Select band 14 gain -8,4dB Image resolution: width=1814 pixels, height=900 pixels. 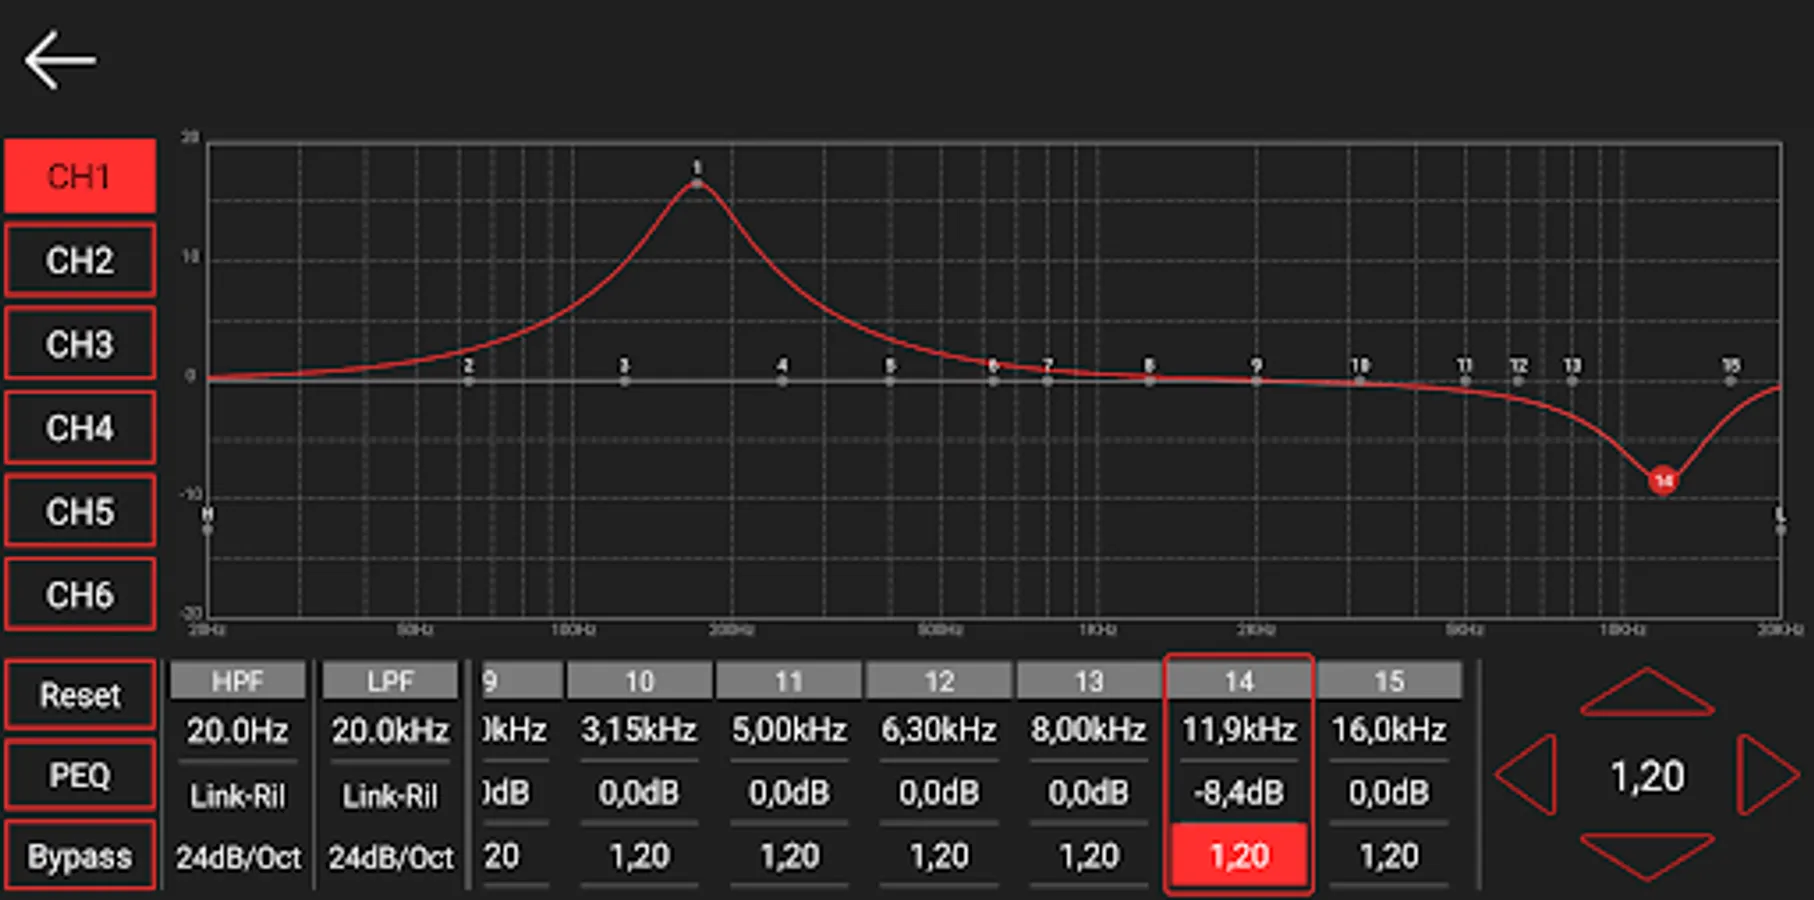coord(1239,793)
